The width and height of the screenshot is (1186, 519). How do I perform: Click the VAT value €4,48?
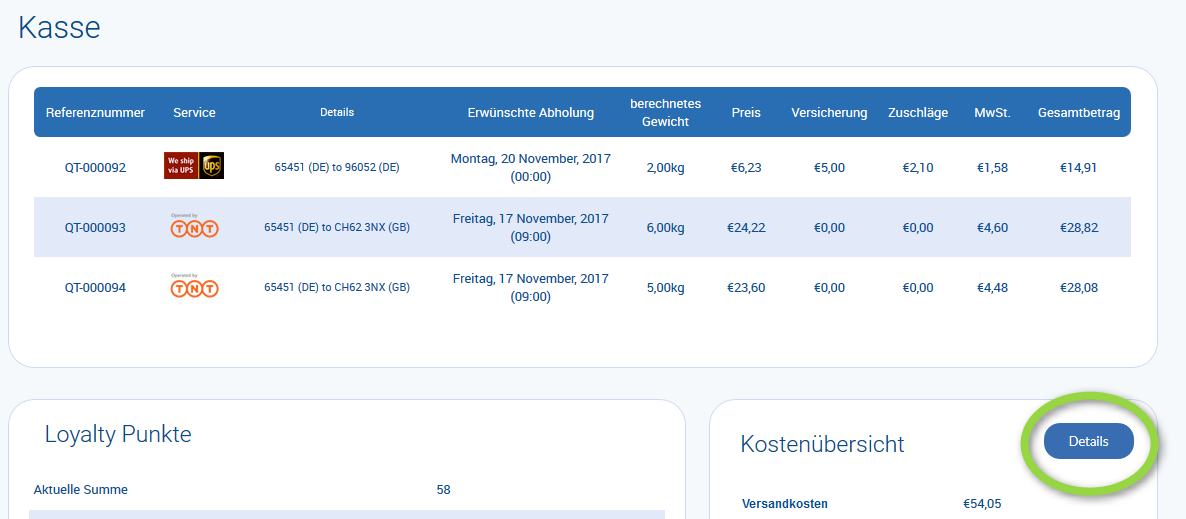pos(993,287)
